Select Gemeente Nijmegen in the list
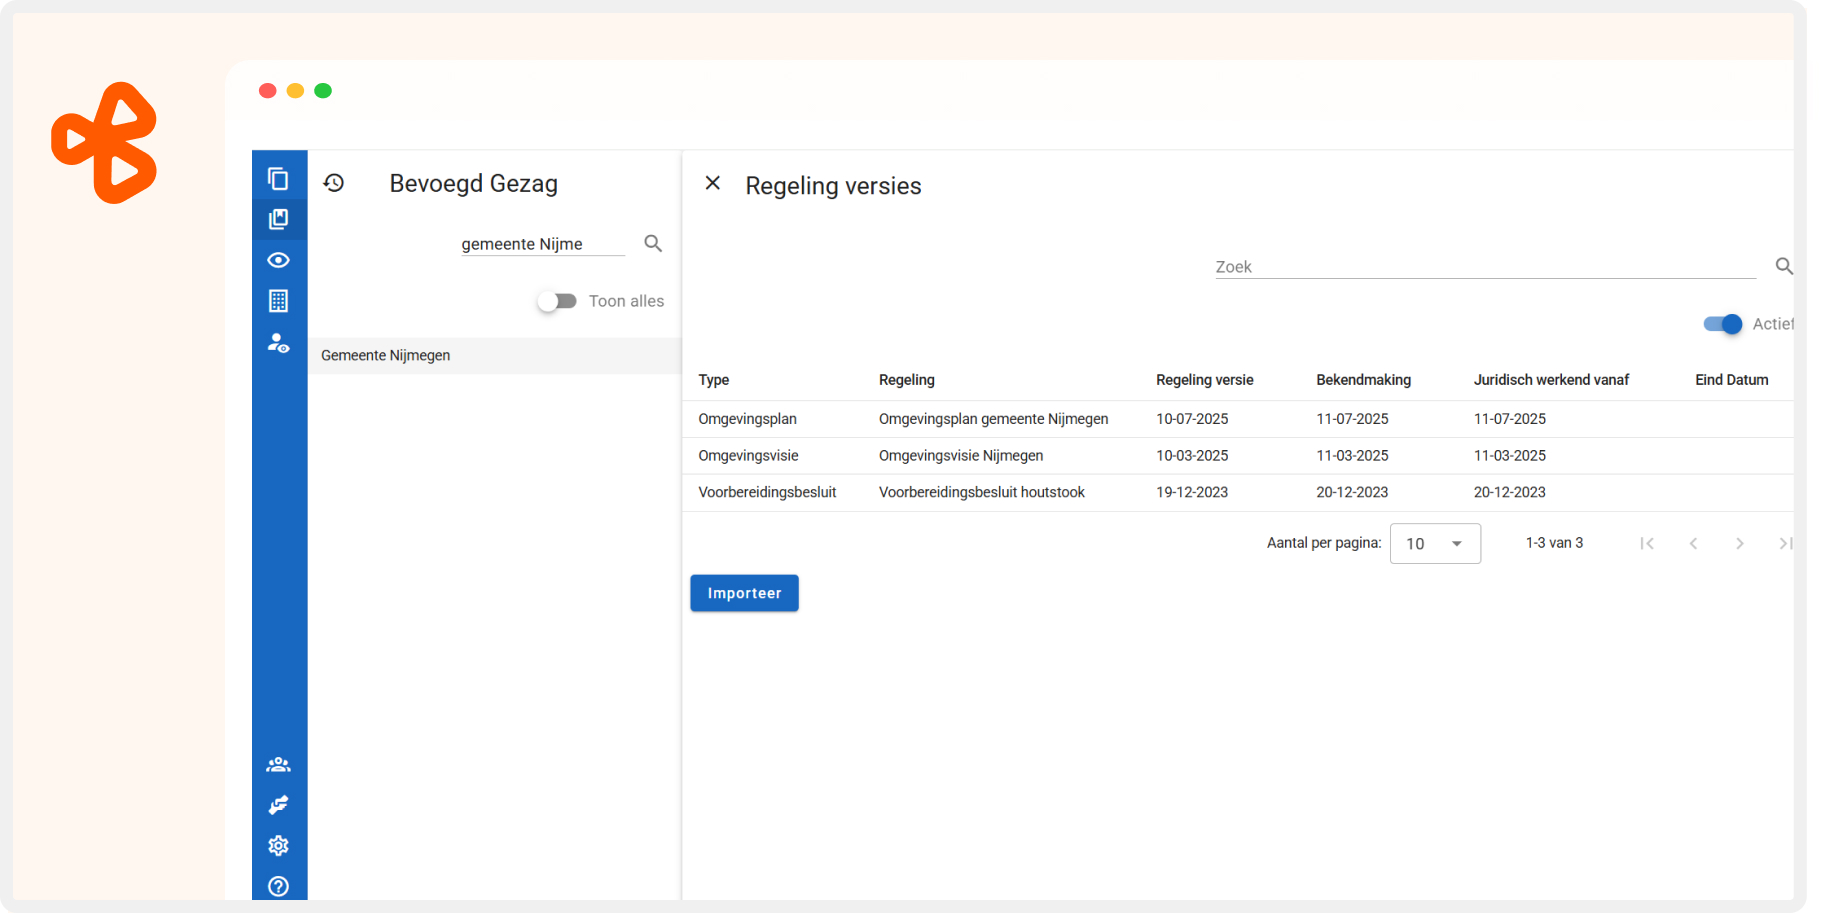Viewport: 1843px width, 913px height. click(x=386, y=356)
